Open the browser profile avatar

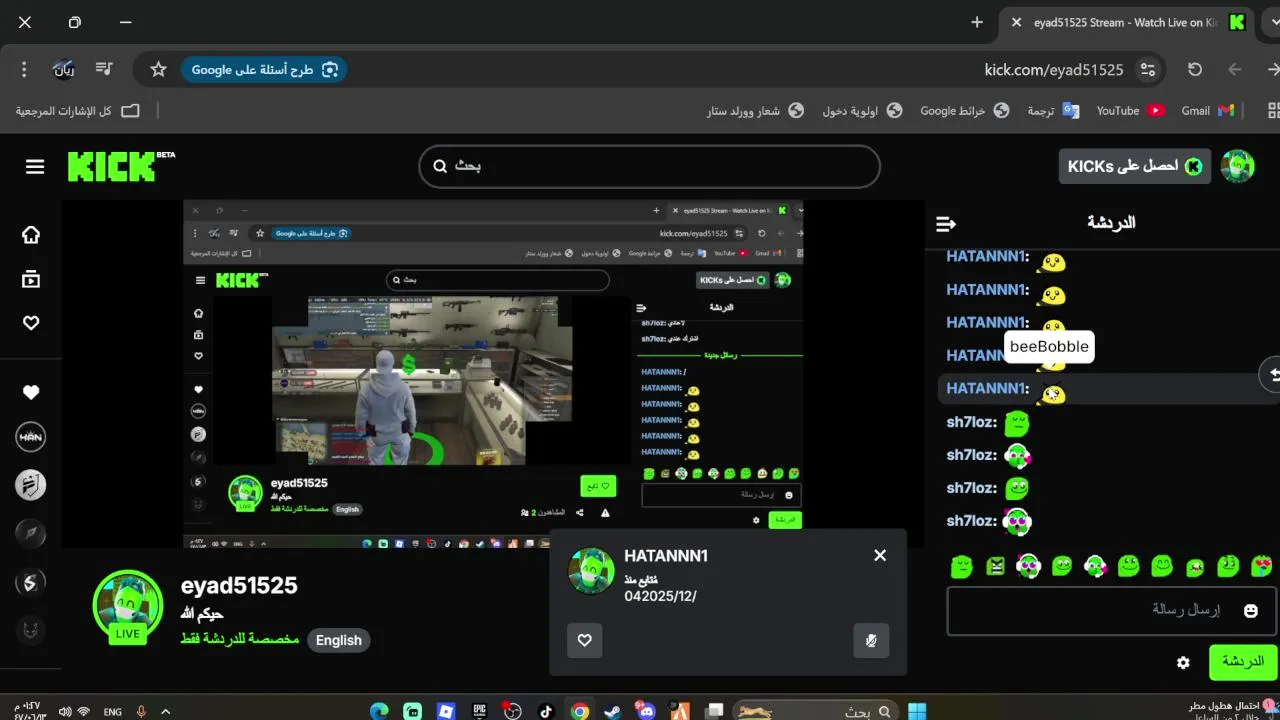click(x=64, y=69)
